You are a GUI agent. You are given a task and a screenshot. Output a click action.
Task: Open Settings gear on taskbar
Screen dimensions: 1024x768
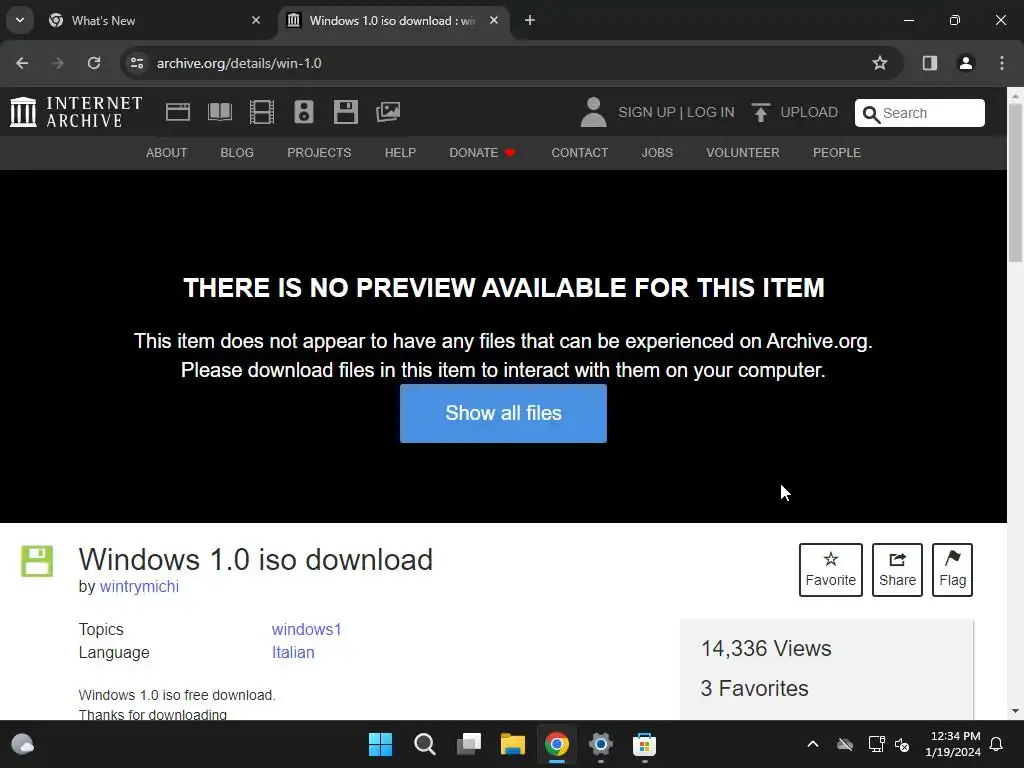tap(600, 744)
